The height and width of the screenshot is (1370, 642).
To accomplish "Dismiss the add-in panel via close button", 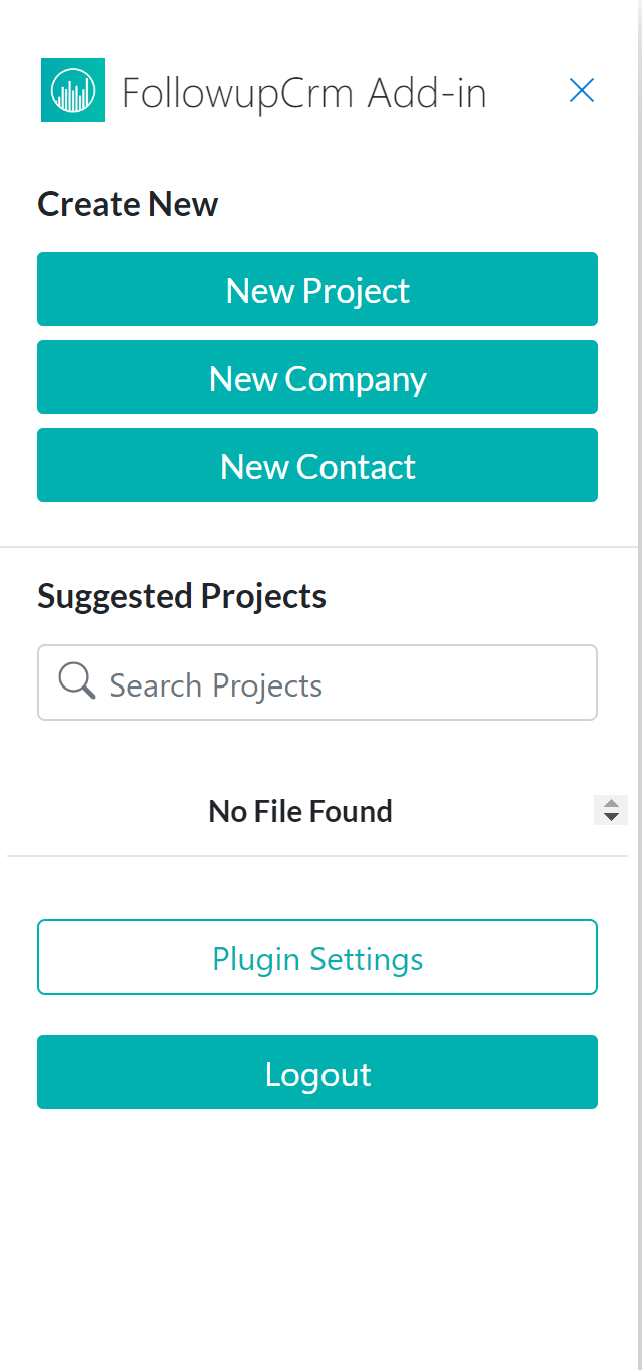I will [581, 90].
